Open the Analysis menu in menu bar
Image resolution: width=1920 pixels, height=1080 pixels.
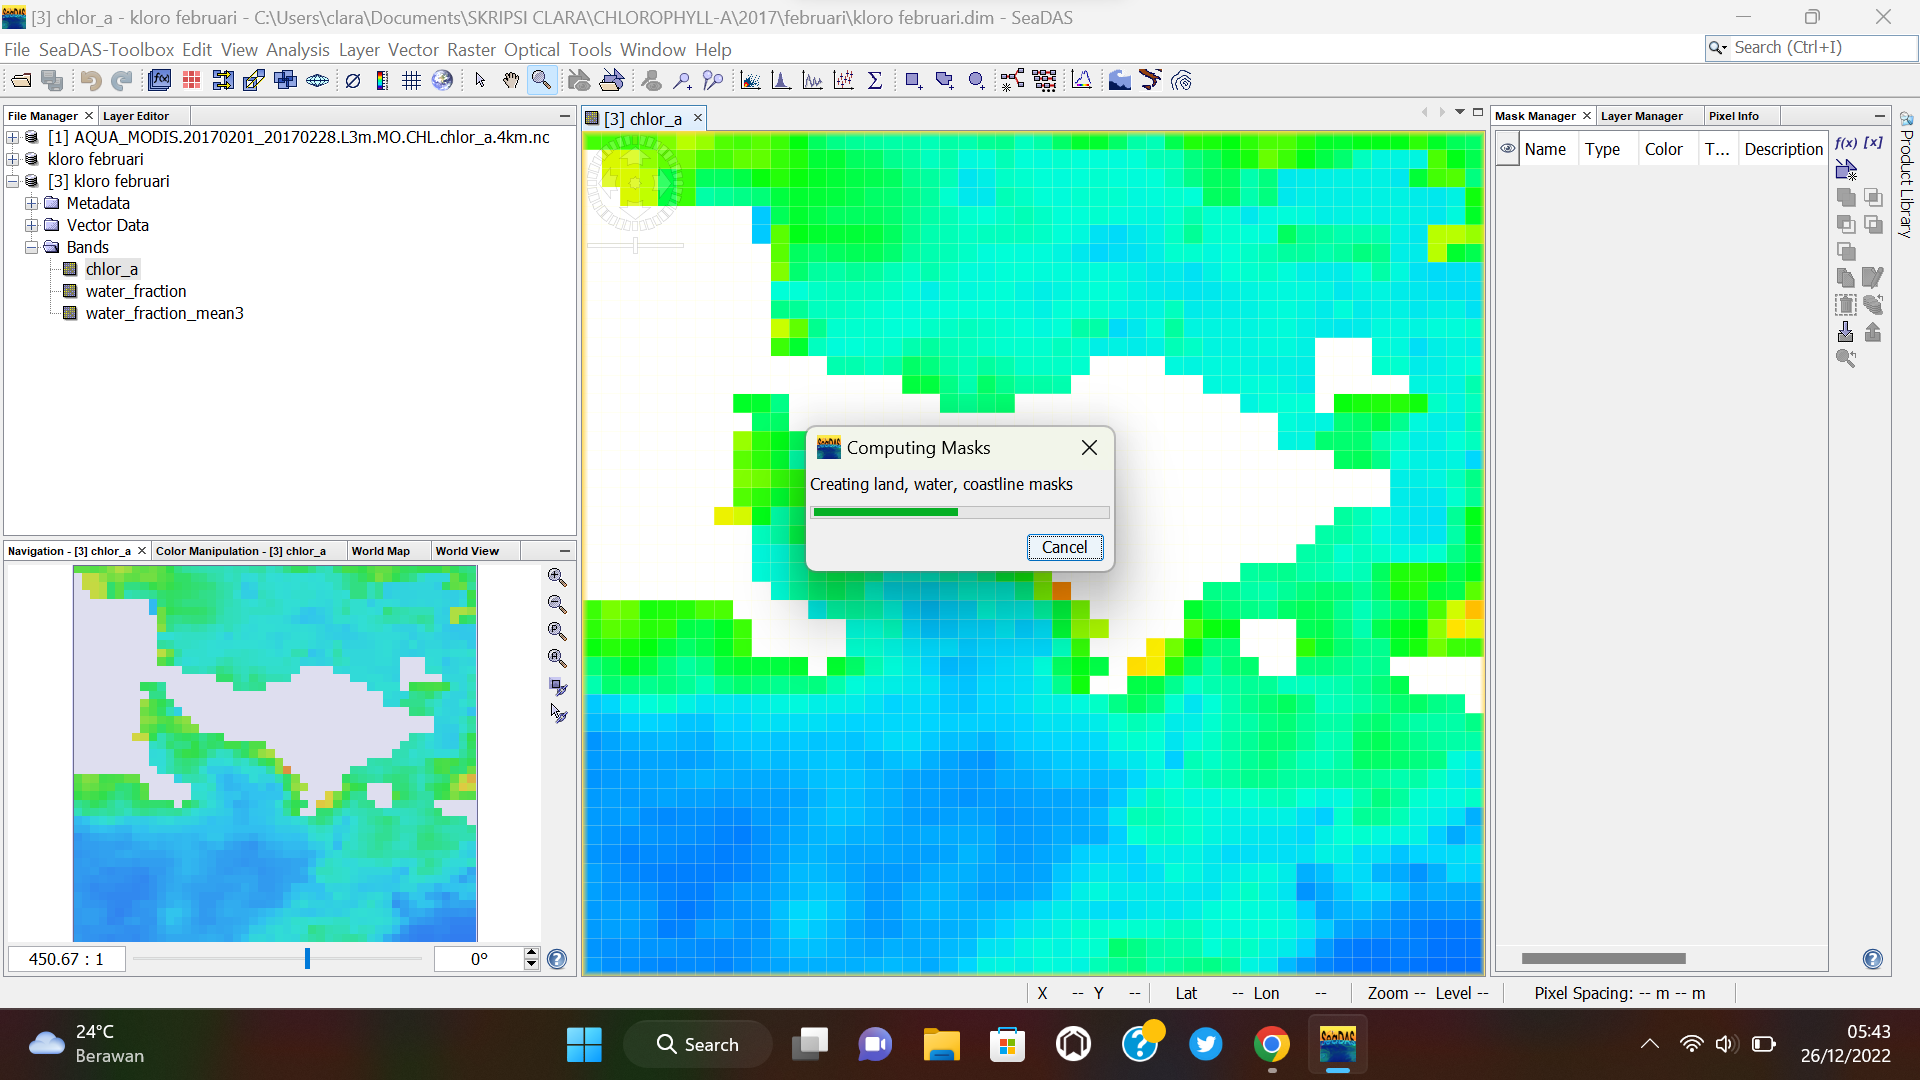(297, 49)
